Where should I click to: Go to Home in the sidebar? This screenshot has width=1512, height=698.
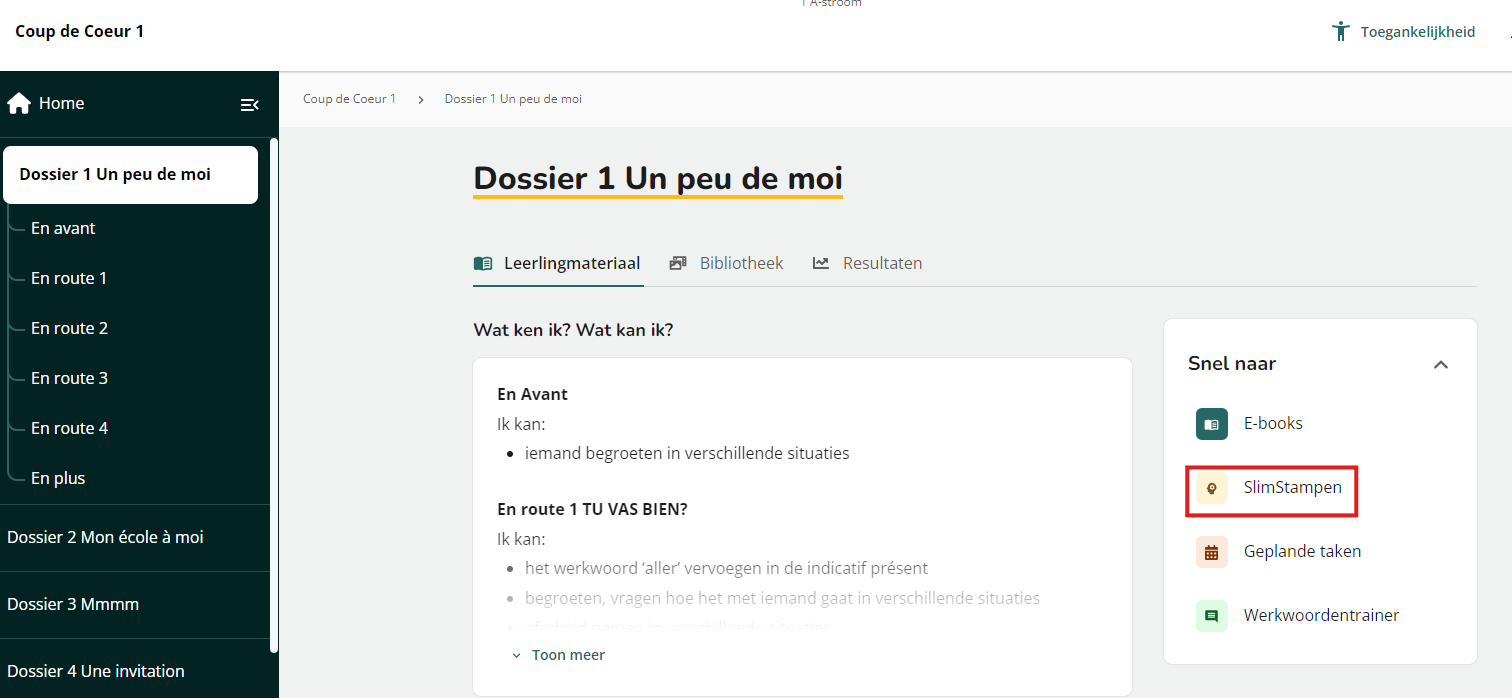(x=46, y=104)
